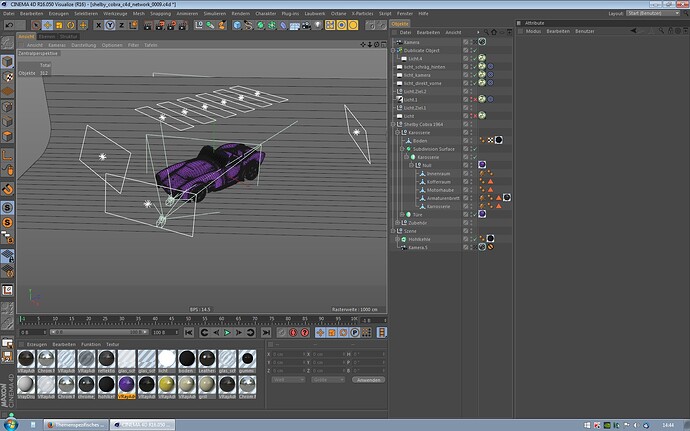Add a Light object from toolbar

[317, 25]
